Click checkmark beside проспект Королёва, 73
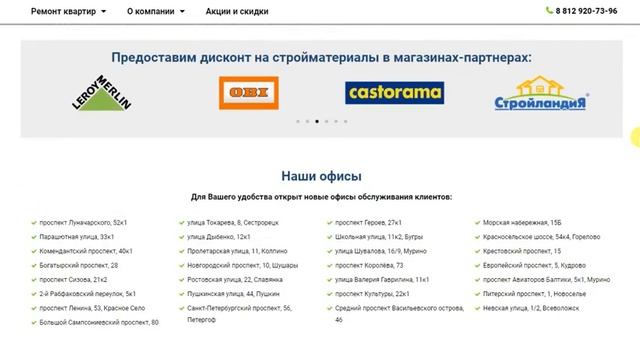 330,266
